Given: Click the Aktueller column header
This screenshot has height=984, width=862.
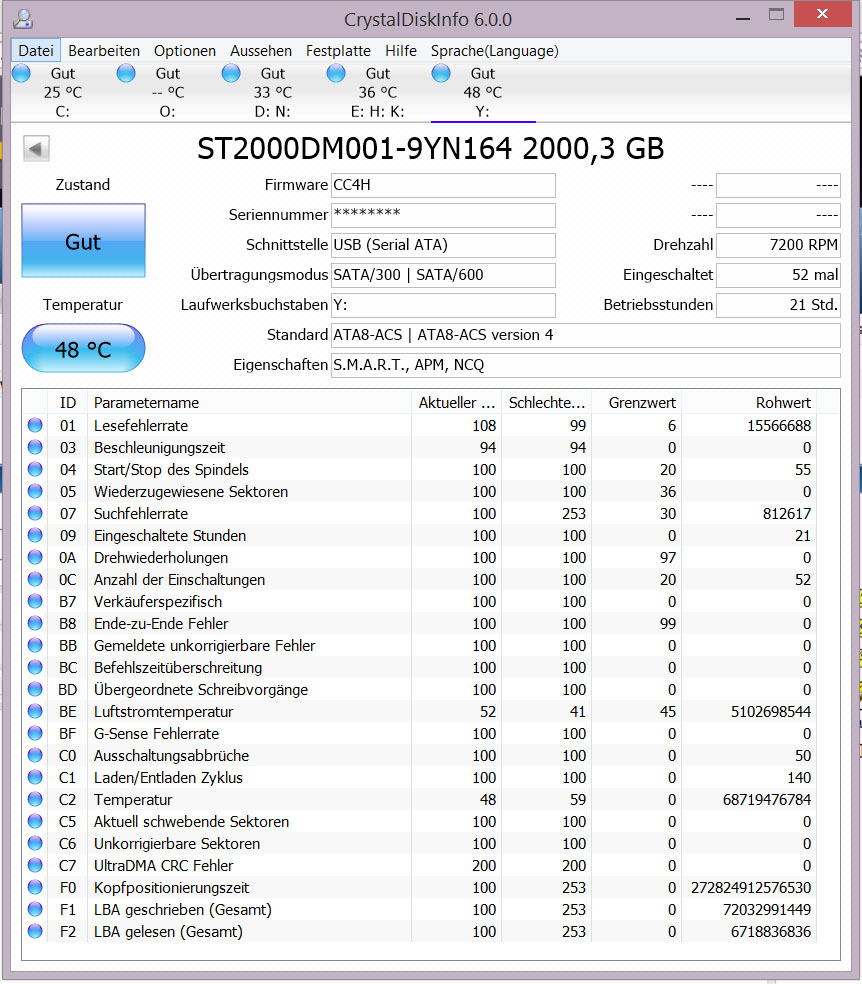Looking at the screenshot, I should pos(457,402).
